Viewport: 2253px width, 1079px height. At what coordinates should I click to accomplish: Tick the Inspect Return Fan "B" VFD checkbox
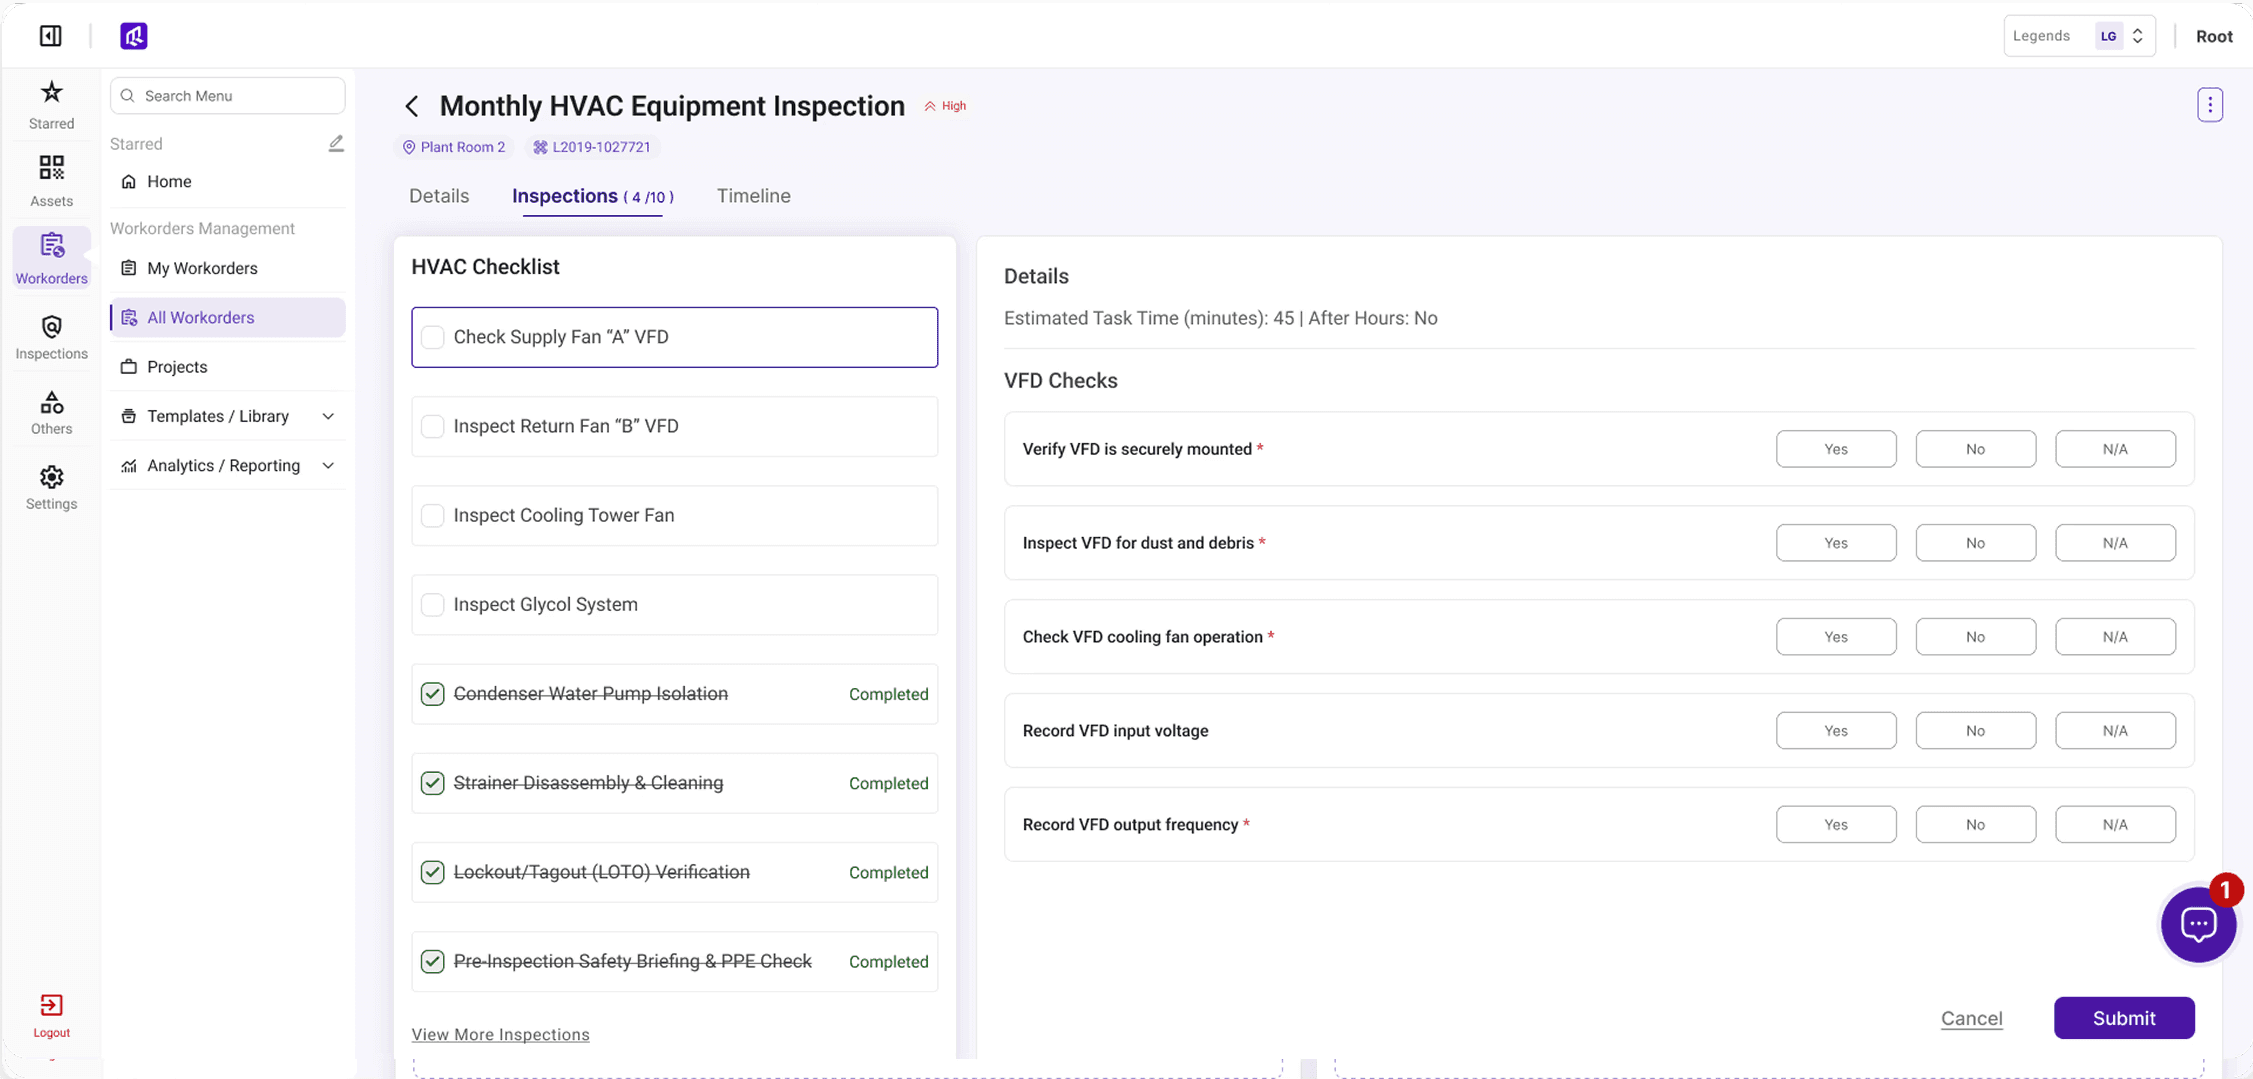coord(432,426)
